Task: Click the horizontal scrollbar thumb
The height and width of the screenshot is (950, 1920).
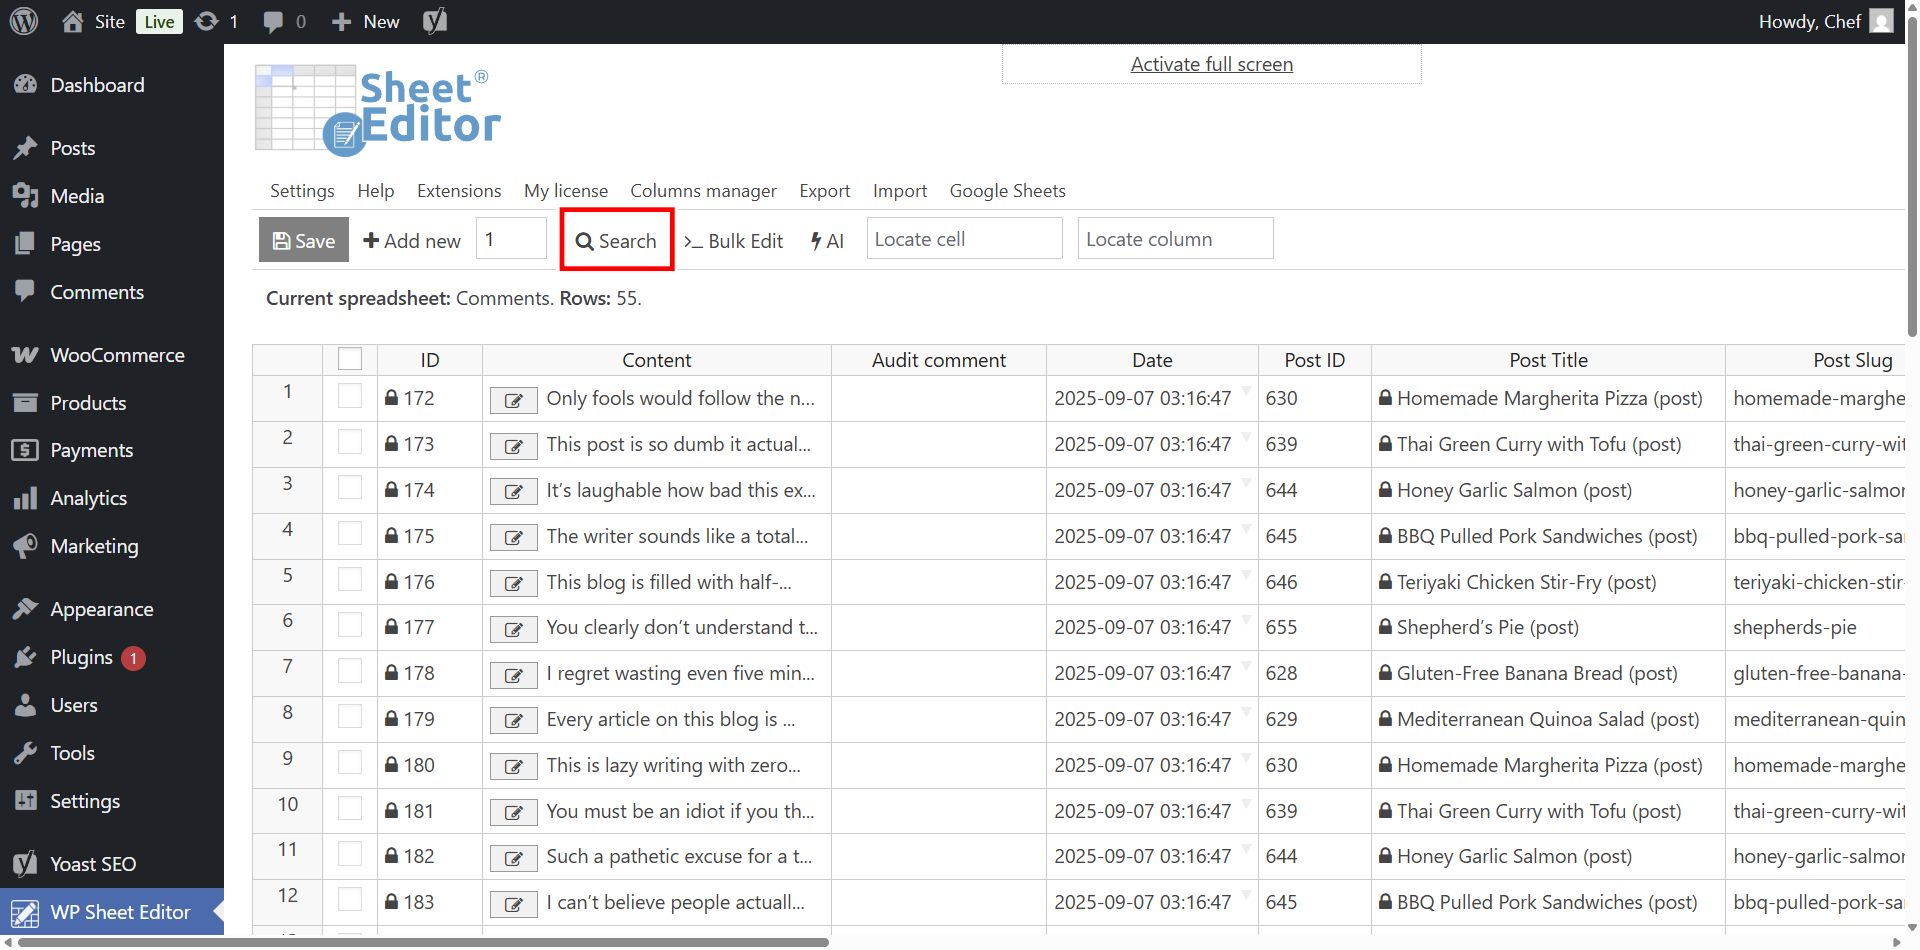Action: (424, 942)
